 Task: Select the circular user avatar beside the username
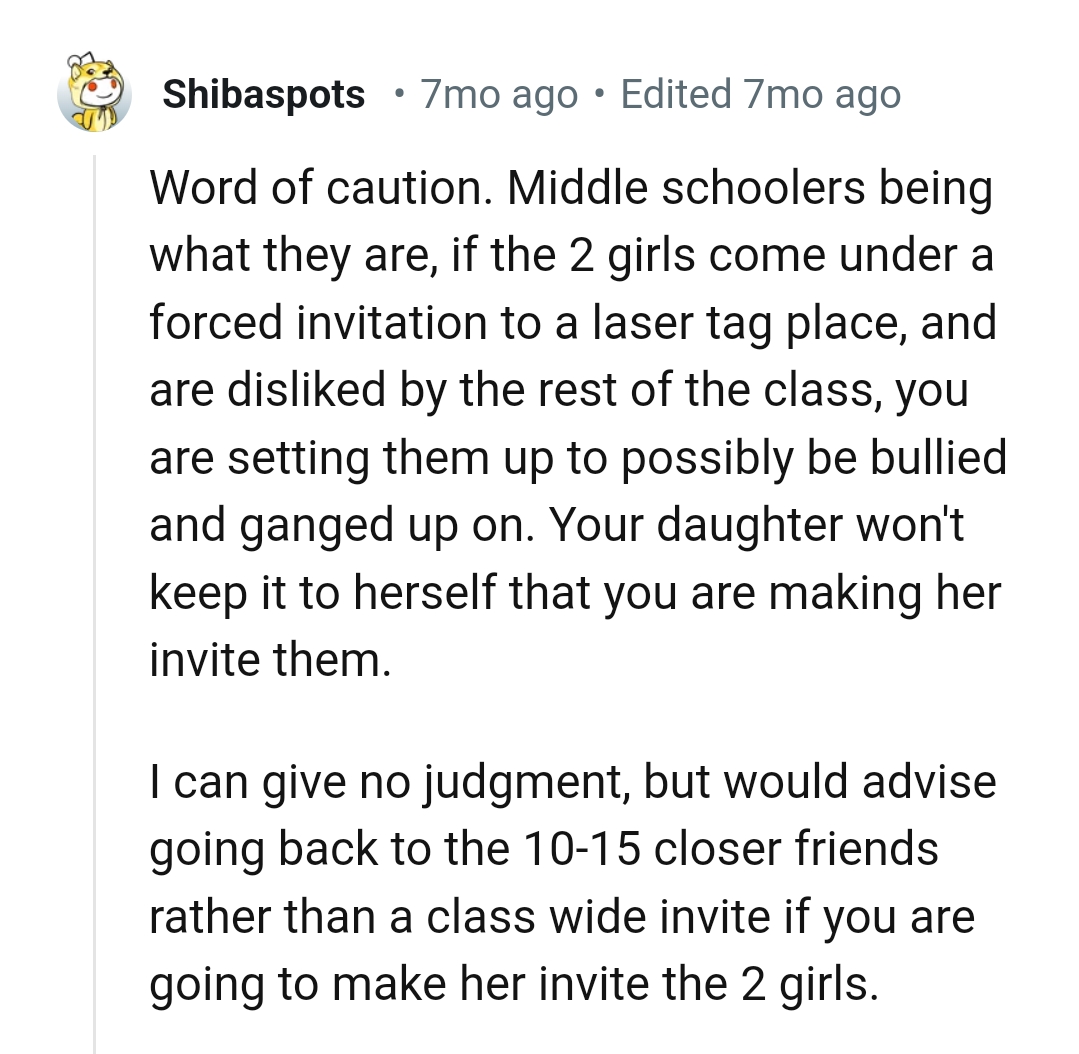[95, 92]
